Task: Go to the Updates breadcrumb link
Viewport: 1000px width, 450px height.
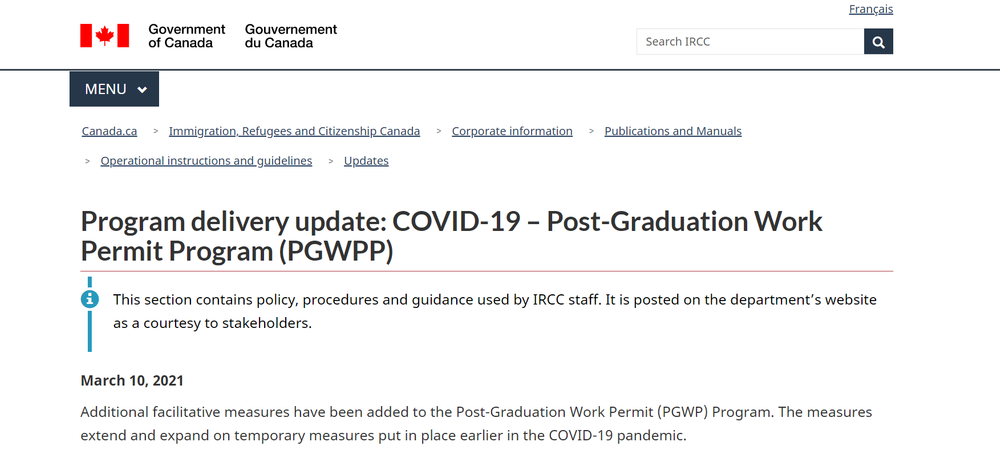Action: 366,161
